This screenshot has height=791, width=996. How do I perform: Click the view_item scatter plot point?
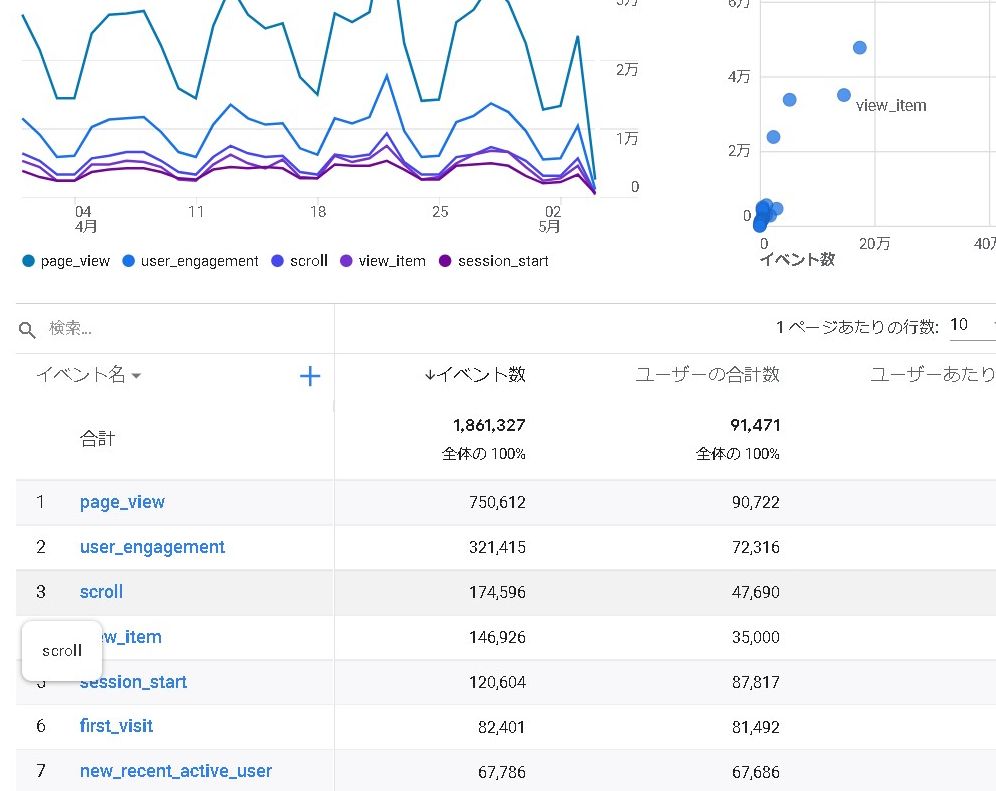pyautogui.click(x=843, y=95)
